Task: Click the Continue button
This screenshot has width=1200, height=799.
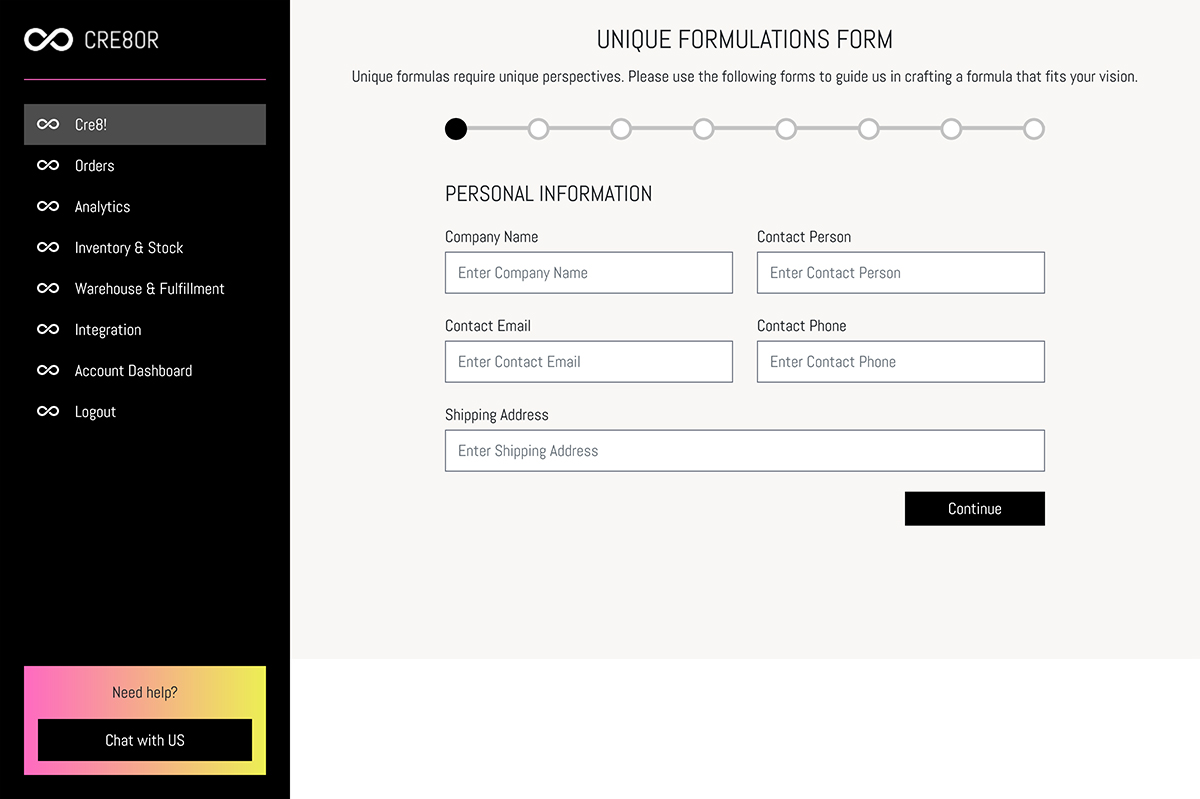Action: (x=975, y=509)
